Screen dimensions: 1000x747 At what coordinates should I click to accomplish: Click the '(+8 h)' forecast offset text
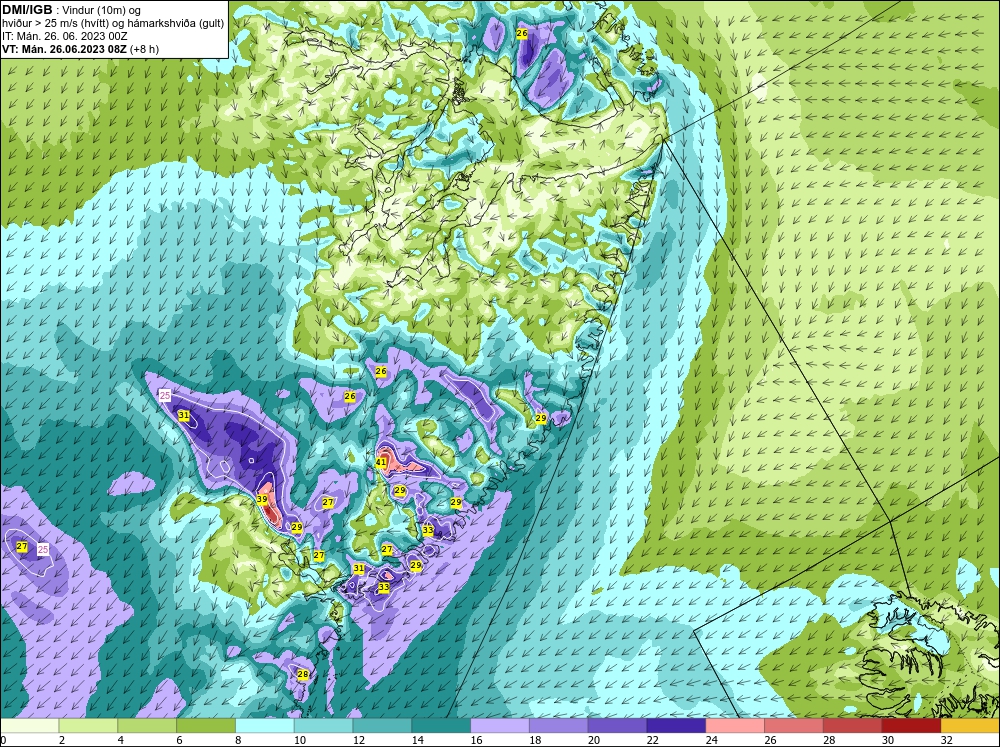coord(144,49)
